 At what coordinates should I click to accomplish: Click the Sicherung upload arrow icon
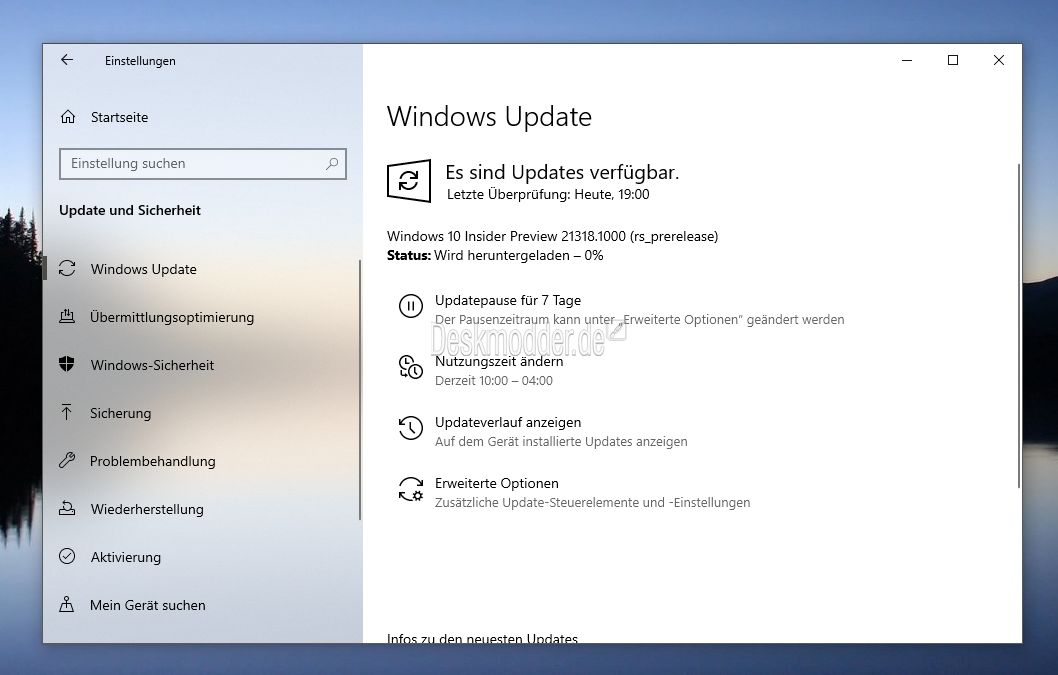(x=66, y=412)
